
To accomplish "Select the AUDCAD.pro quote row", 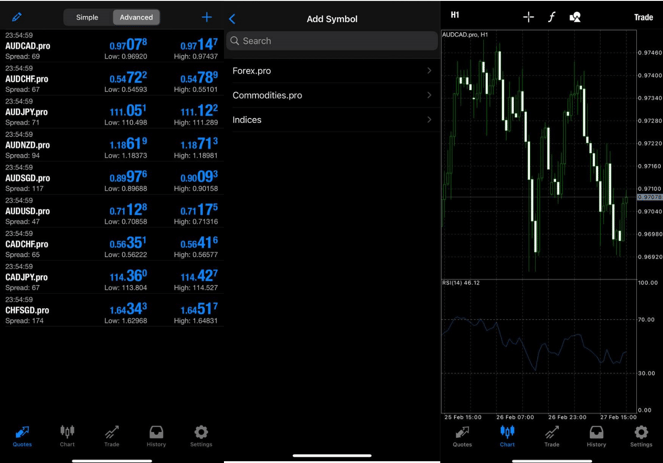I will 112,46.
